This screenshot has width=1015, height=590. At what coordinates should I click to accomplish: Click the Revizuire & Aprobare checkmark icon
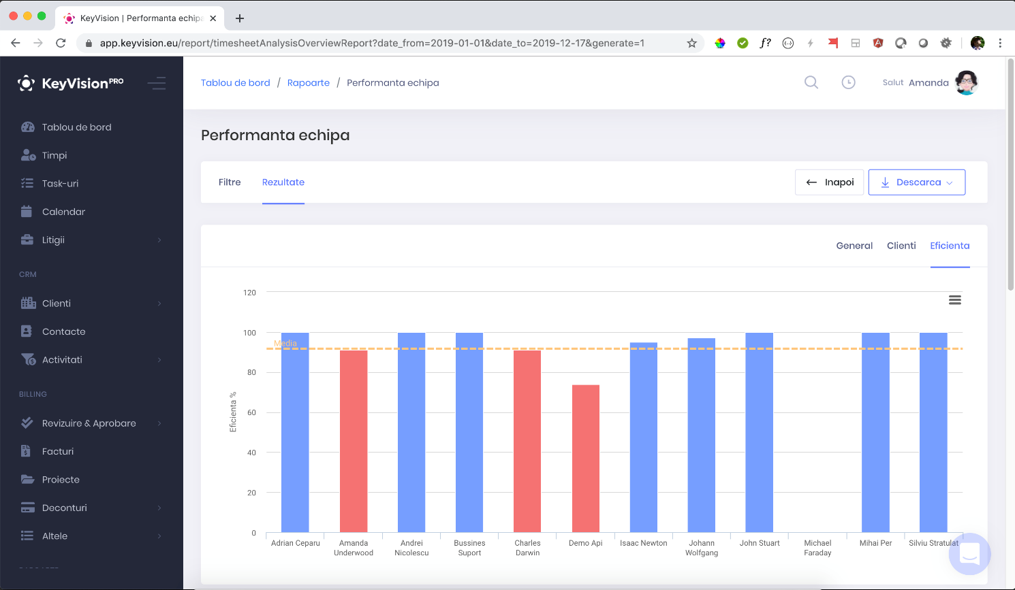[27, 423]
